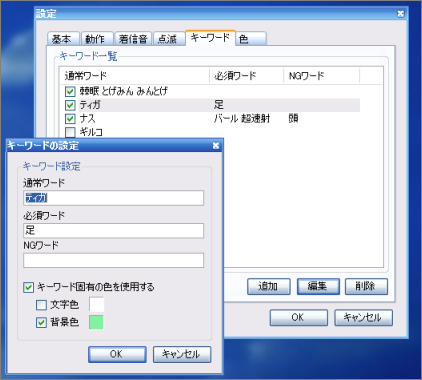Toggle the ティガ row checkbox
This screenshot has height=380, width=422.
point(70,105)
